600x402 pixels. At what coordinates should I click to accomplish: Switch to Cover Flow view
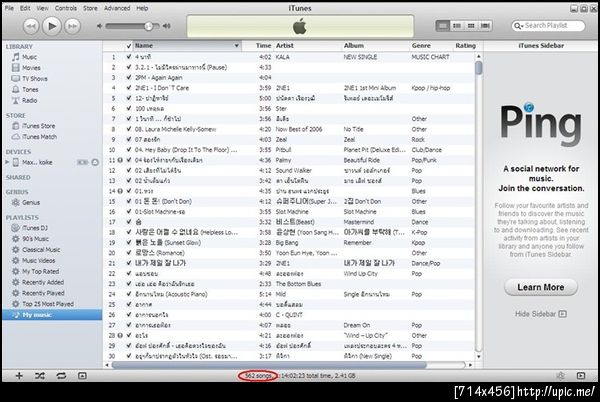point(485,26)
